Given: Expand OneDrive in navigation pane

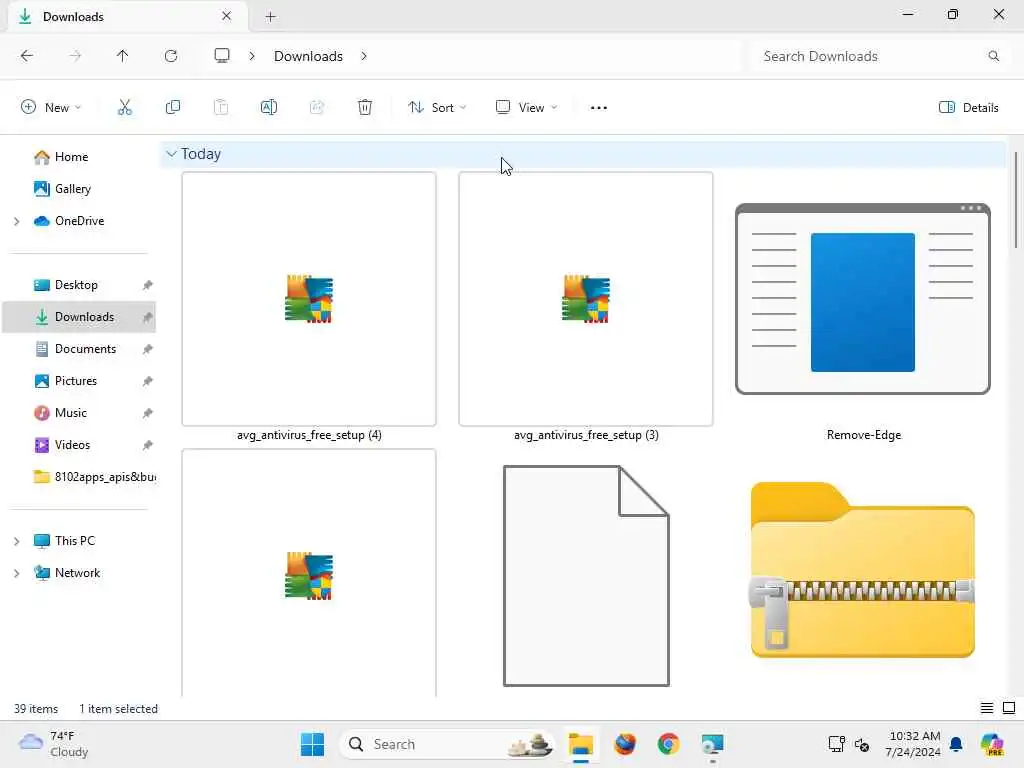Looking at the screenshot, I should click(x=16, y=221).
